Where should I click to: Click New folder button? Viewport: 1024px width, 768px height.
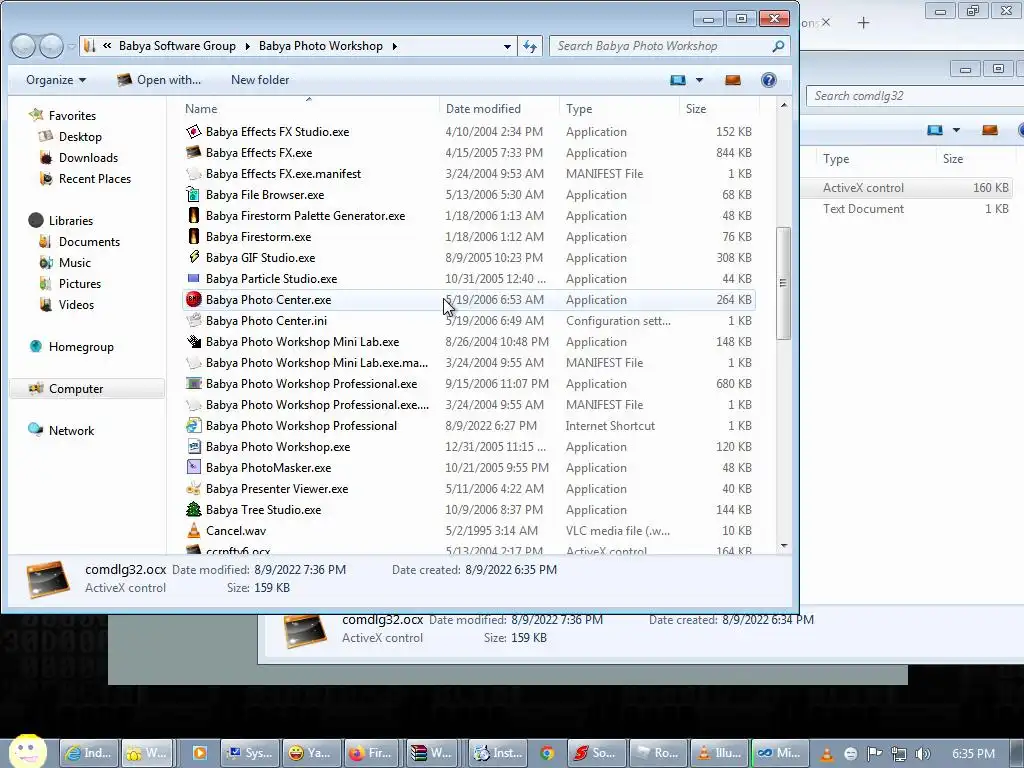pyautogui.click(x=260, y=80)
